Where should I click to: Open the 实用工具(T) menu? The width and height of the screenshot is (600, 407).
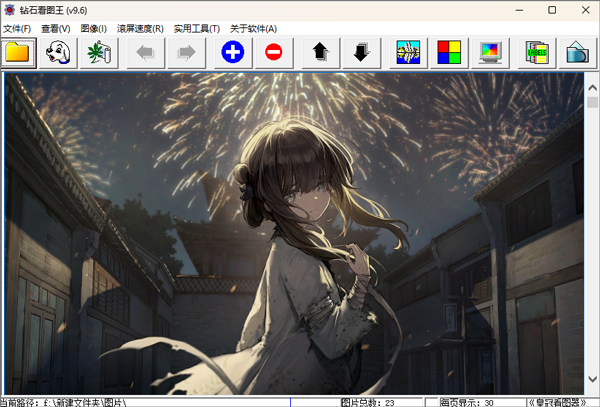click(x=197, y=29)
